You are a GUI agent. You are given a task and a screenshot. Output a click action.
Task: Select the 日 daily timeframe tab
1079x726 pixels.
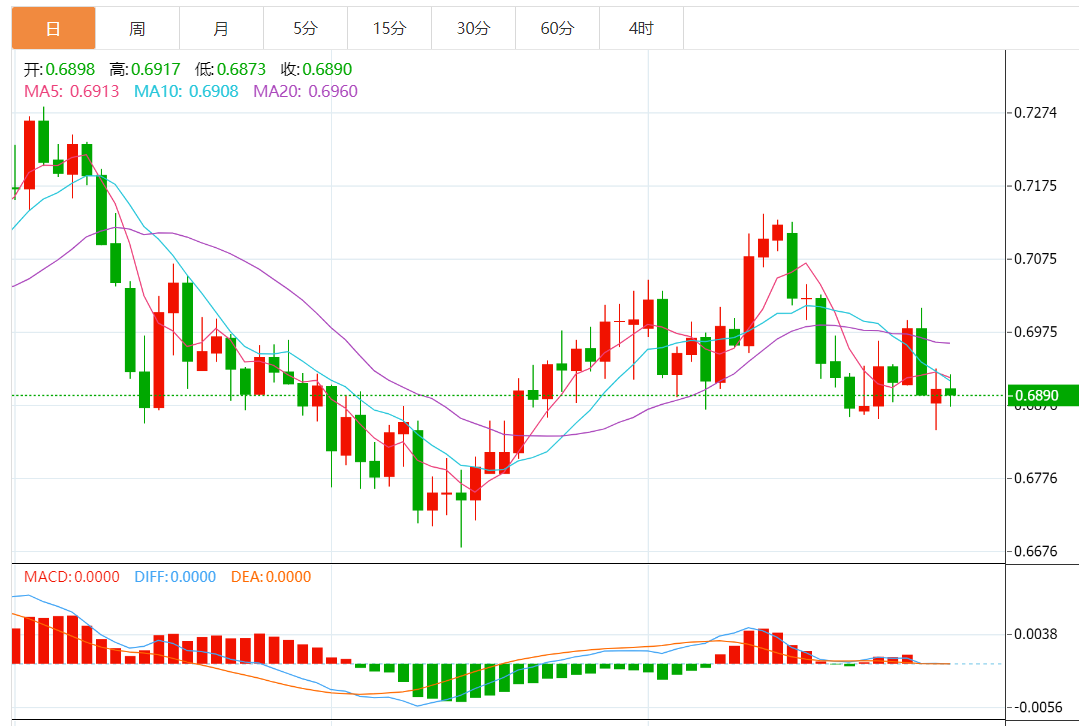point(54,28)
